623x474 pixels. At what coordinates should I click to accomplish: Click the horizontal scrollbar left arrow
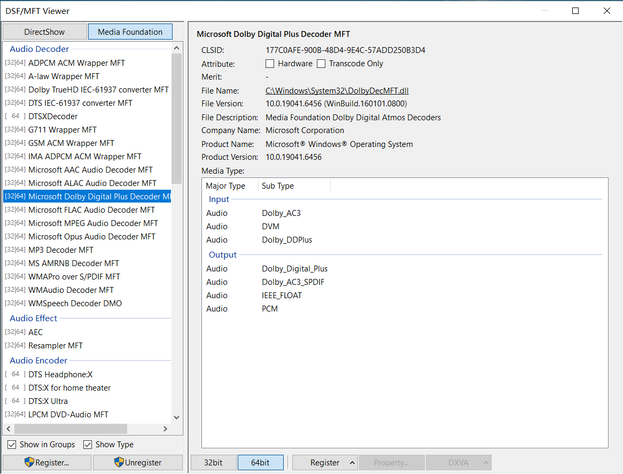point(8,429)
